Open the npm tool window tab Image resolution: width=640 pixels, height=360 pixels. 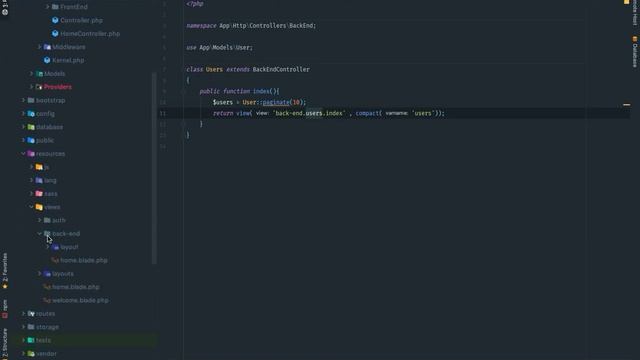coord(5,309)
